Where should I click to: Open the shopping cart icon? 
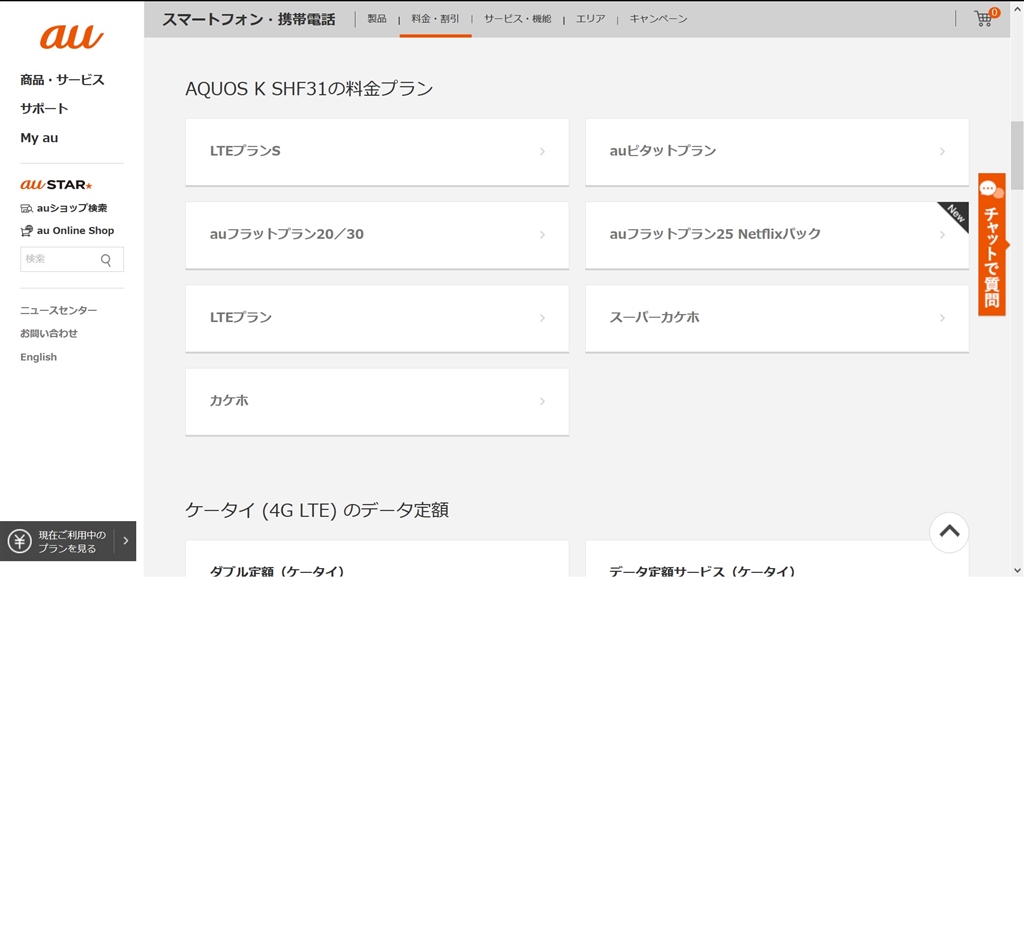pos(985,18)
